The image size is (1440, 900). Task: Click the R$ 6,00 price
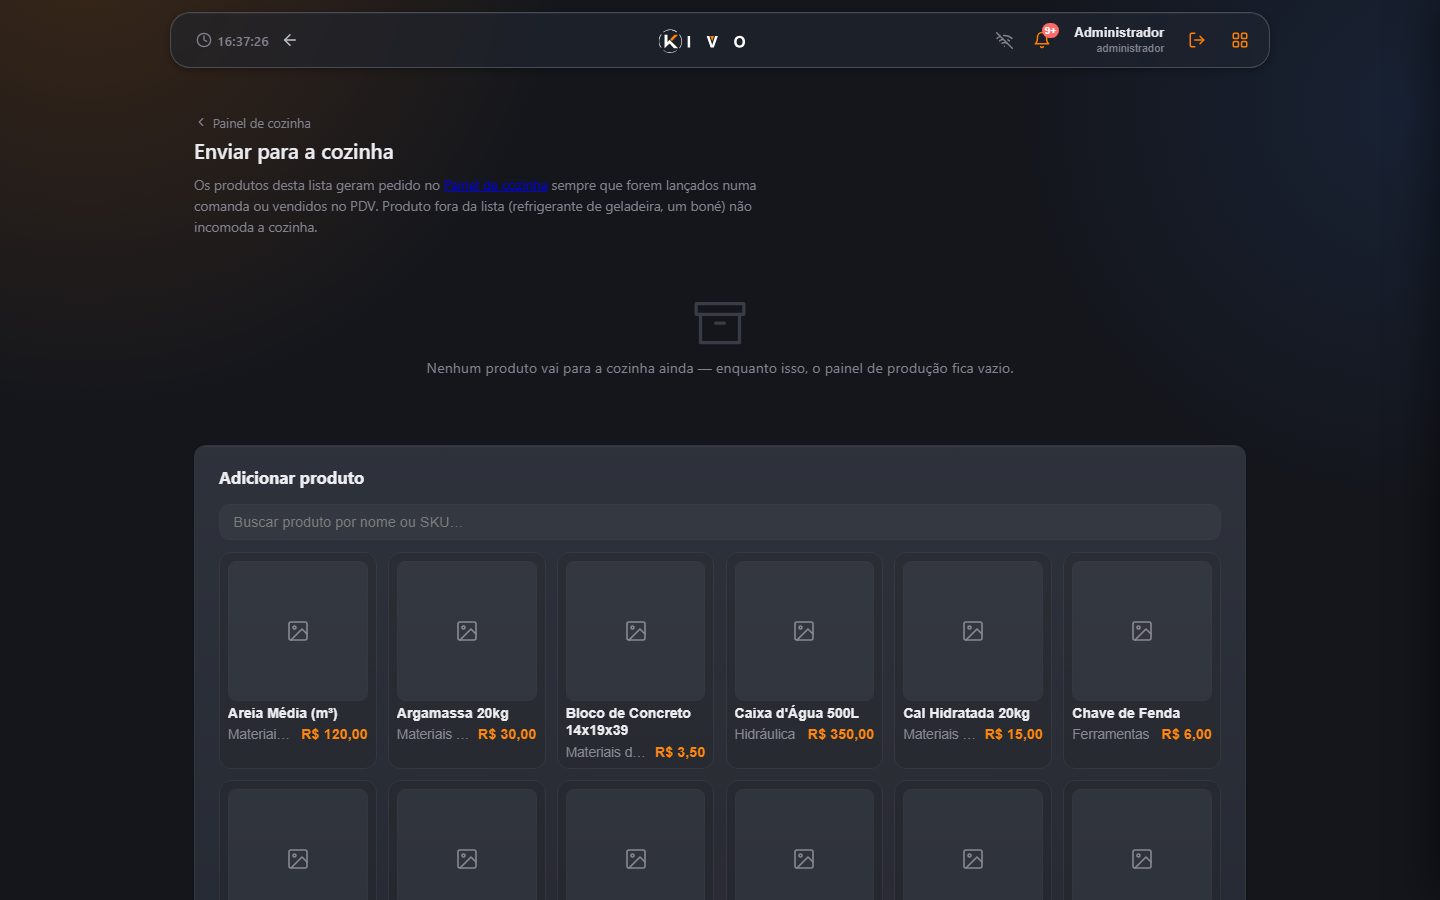pyautogui.click(x=1186, y=734)
